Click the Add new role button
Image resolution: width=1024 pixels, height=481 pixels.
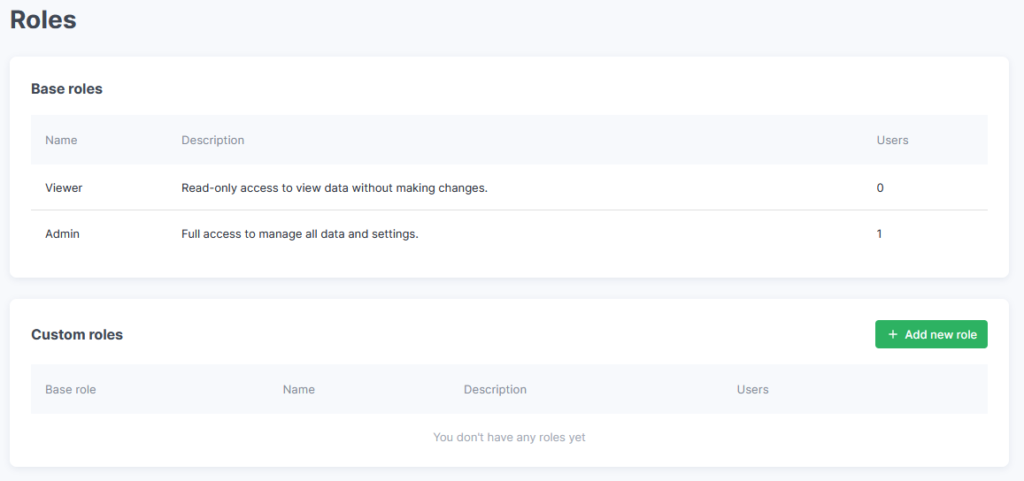[x=931, y=334]
